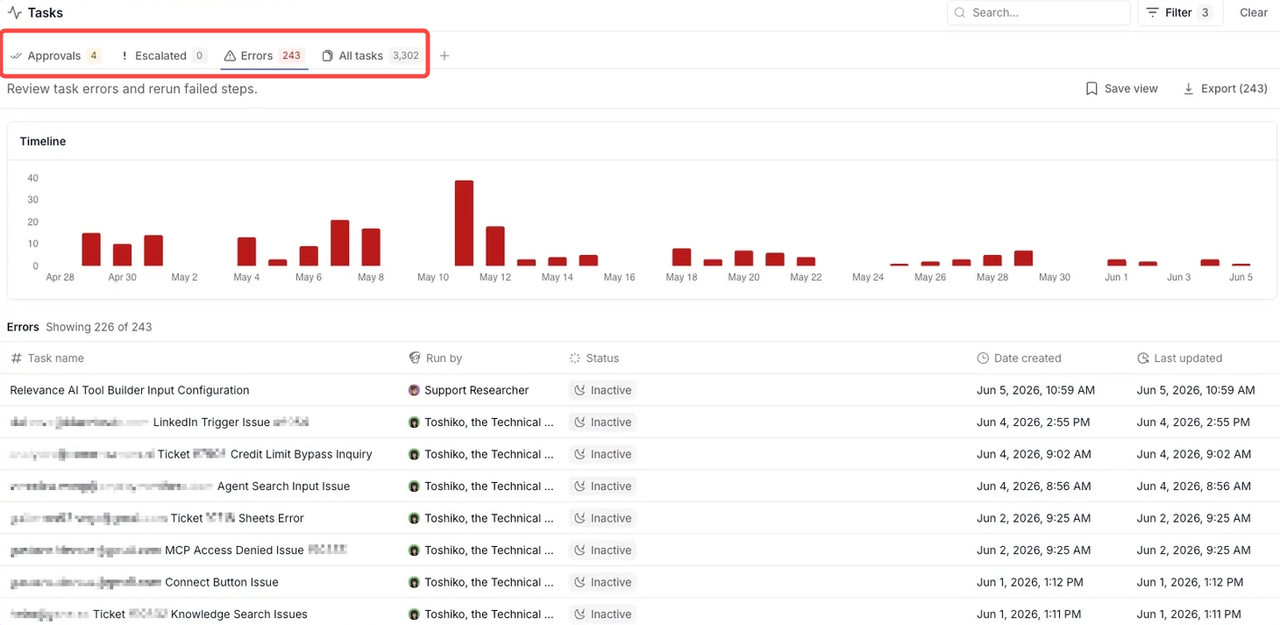Export the 243 error tasks
This screenshot has height=625, width=1280.
1225,89
